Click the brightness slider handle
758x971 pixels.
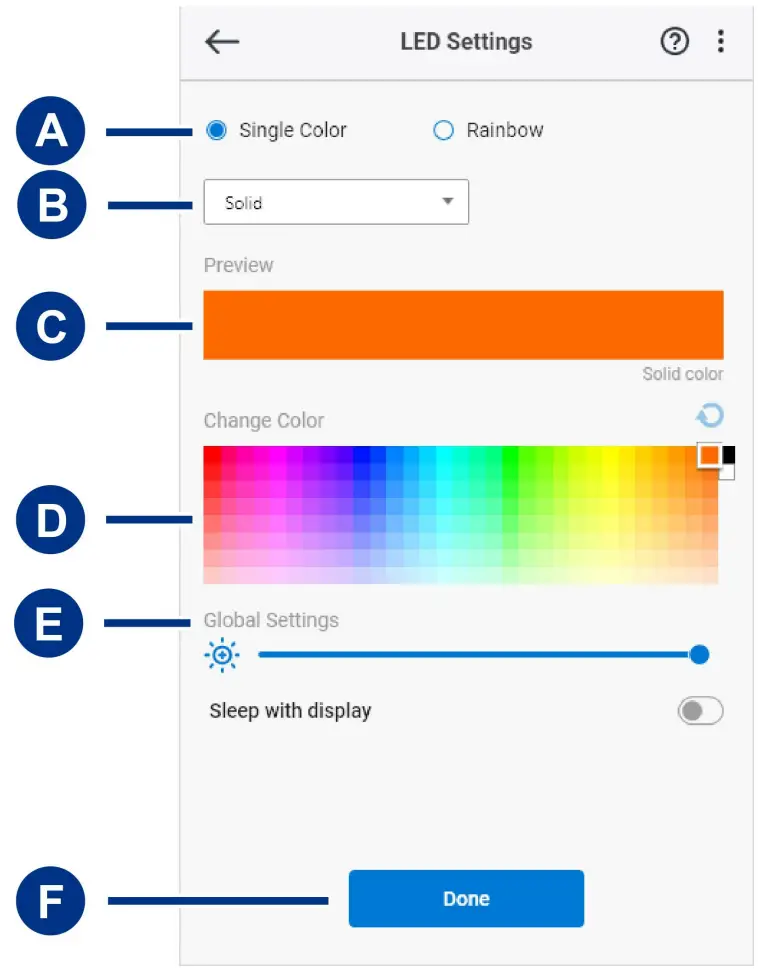tap(699, 655)
